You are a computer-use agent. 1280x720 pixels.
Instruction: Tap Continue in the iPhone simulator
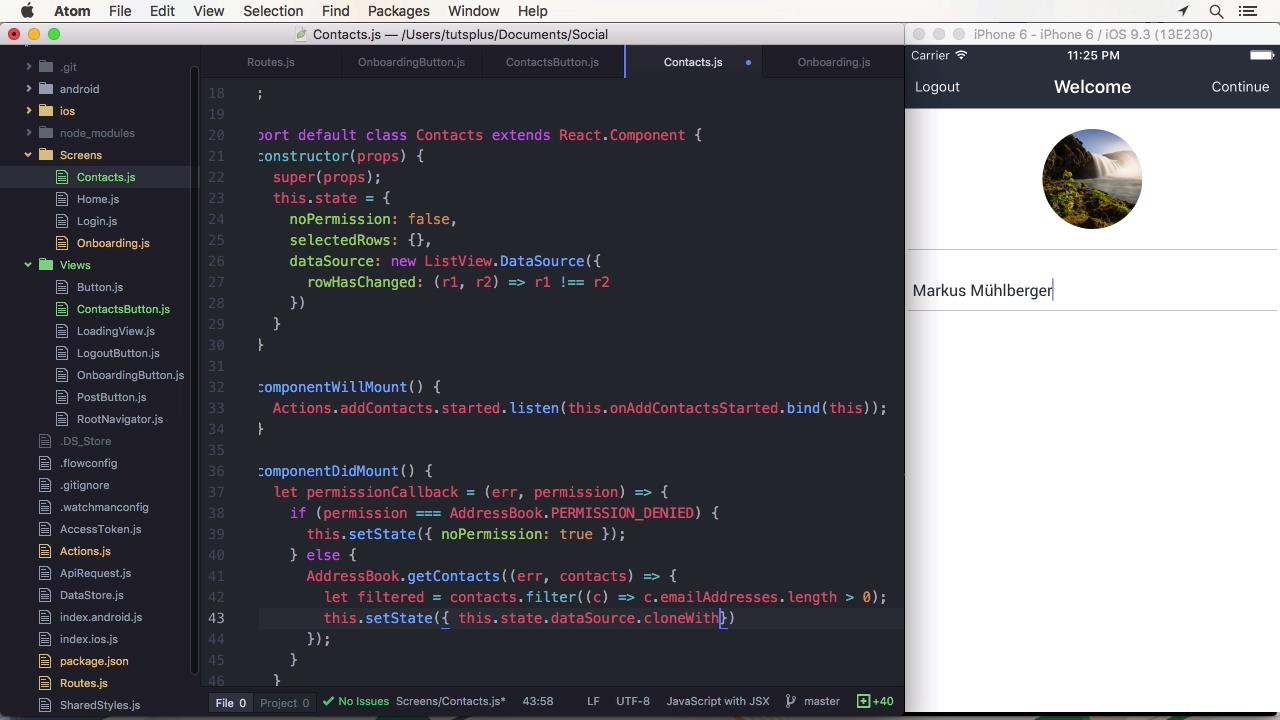1240,87
